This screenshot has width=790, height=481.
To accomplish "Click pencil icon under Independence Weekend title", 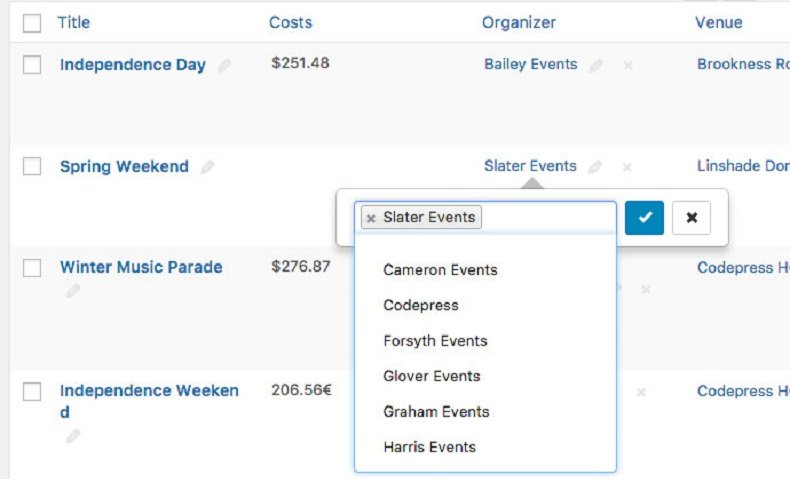I will 72,435.
